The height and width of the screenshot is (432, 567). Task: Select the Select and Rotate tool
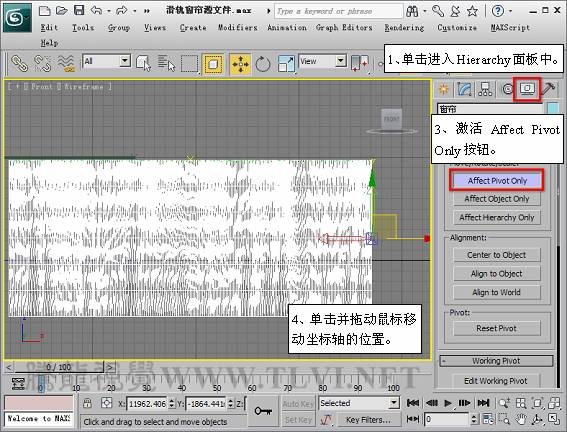pyautogui.click(x=263, y=64)
